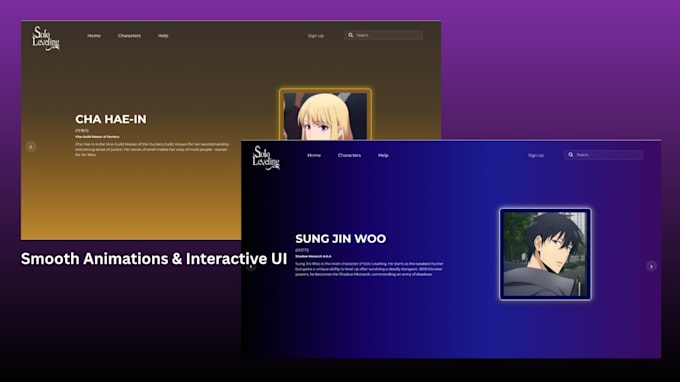Go to previous character in gold window

[31, 147]
